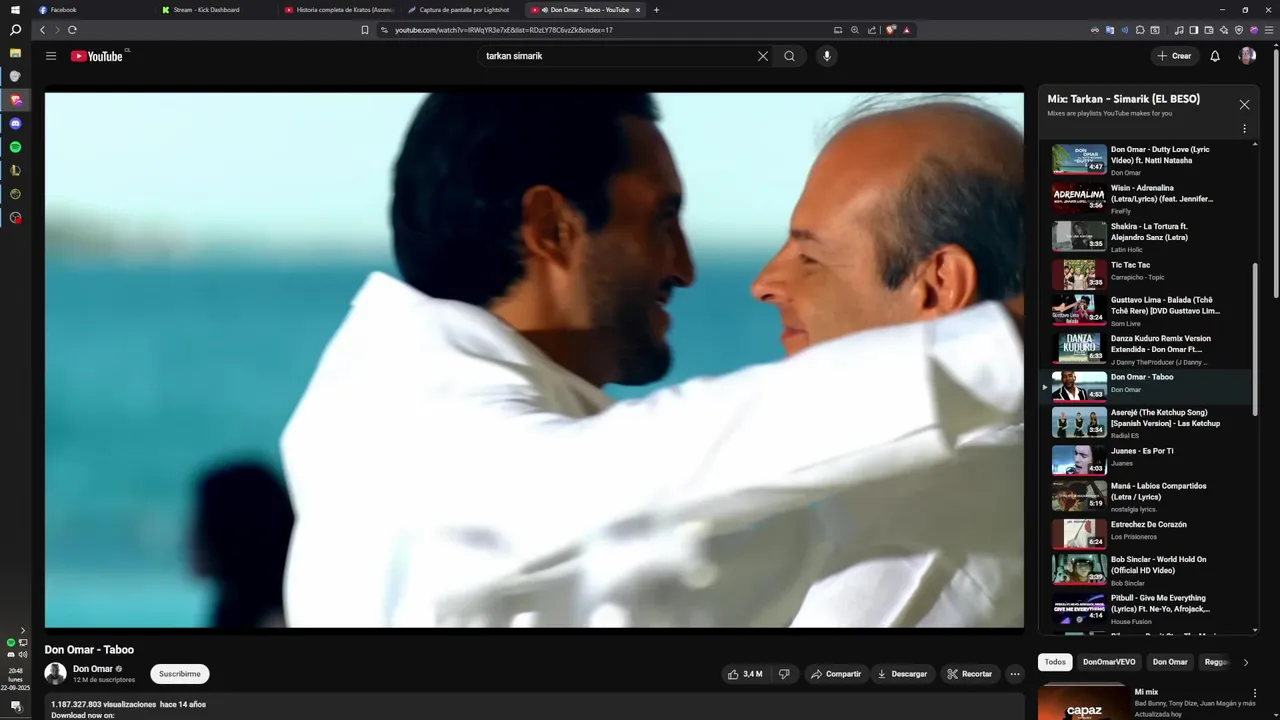This screenshot has height=720, width=1280.
Task: Switch to Captura de pantalla Lightshot tab
Action: click(461, 10)
